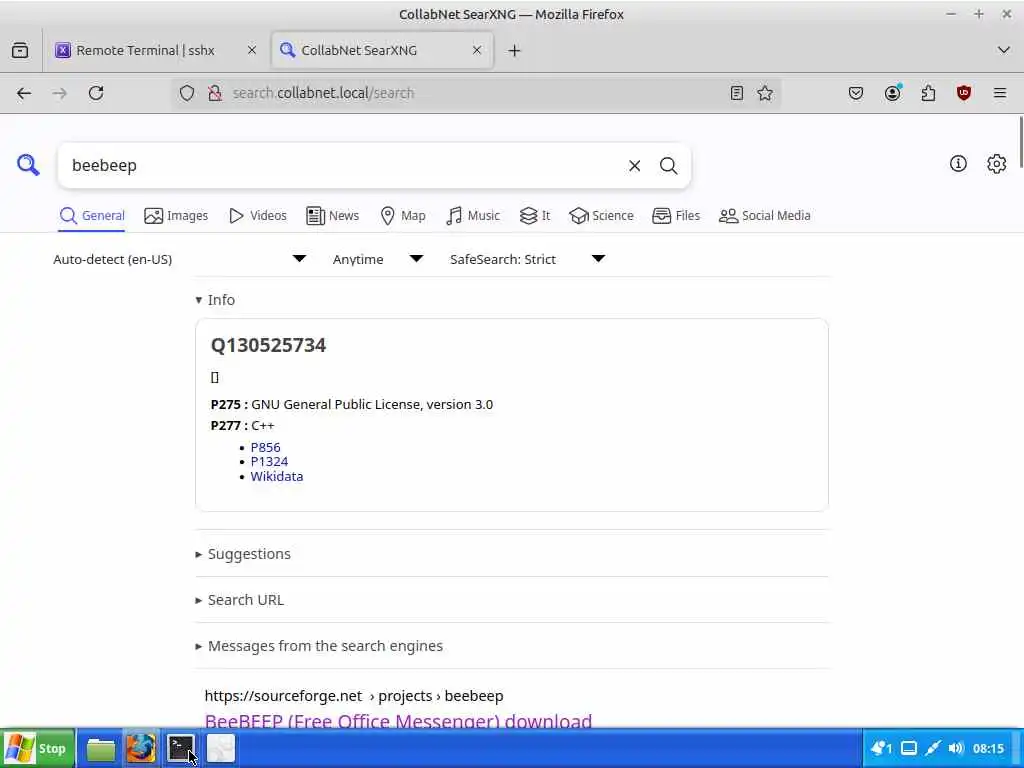The width and height of the screenshot is (1024, 768).
Task: Close the CollabNet SearXNG tab
Action: [477, 50]
